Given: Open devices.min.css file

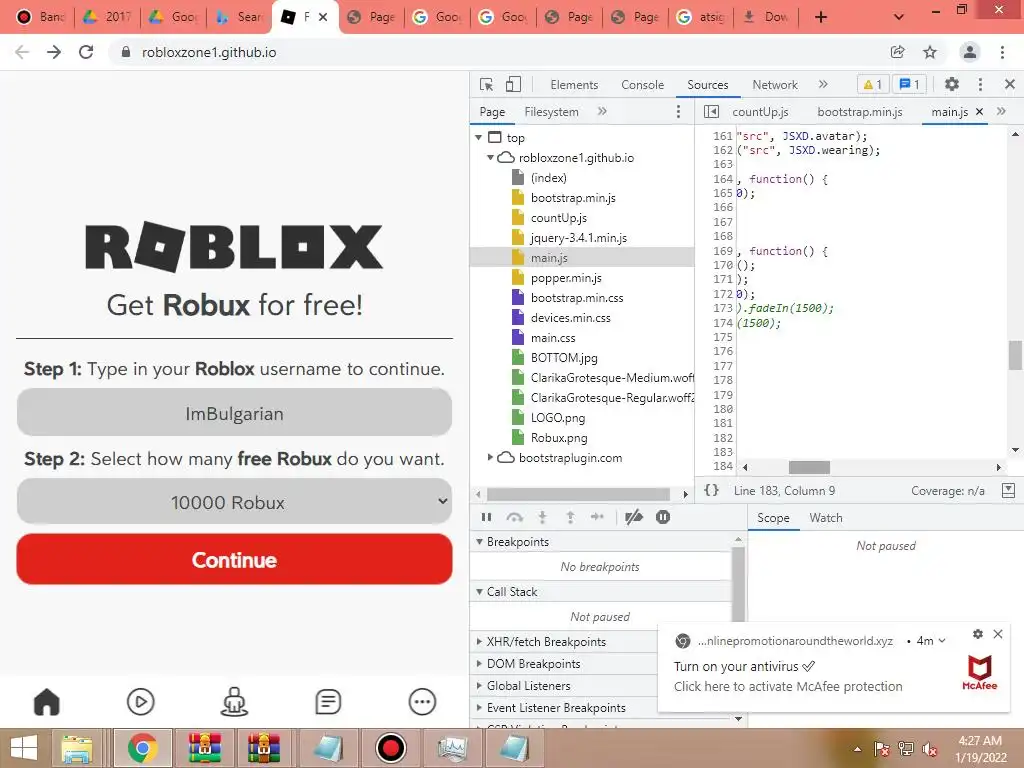Looking at the screenshot, I should 571,317.
